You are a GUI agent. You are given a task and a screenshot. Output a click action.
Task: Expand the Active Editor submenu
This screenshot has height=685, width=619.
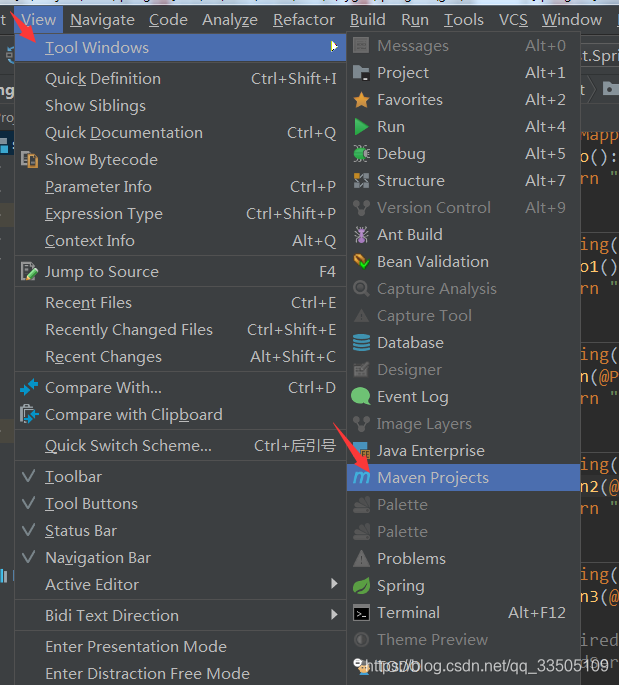pos(180,585)
